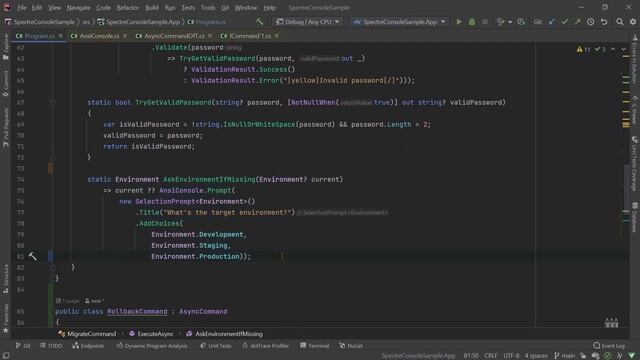Click the read-only lock icon in status bar
This screenshot has height=360, width=640.
pyautogui.click(x=583, y=356)
